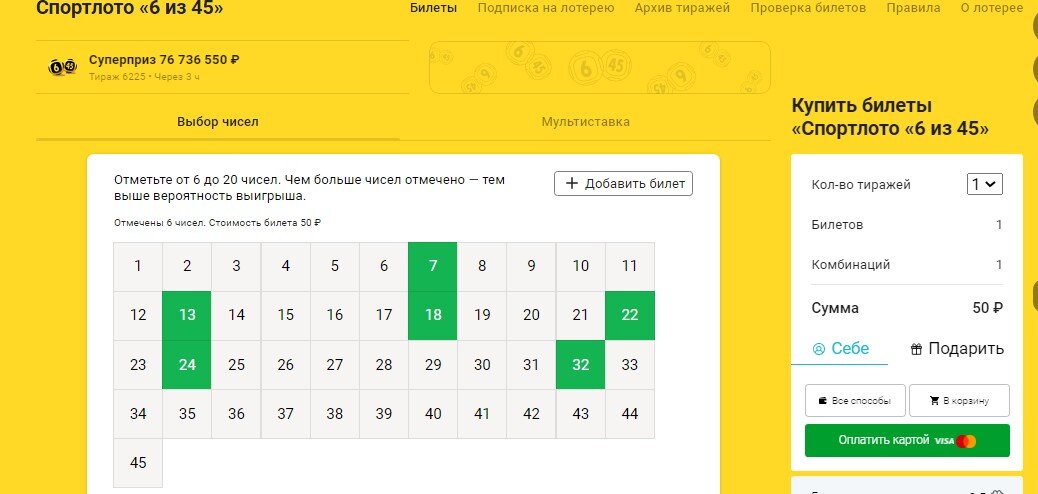Screen dimensions: 1038x494
Task: Deselect number 13 on the grid
Action: [187, 315]
